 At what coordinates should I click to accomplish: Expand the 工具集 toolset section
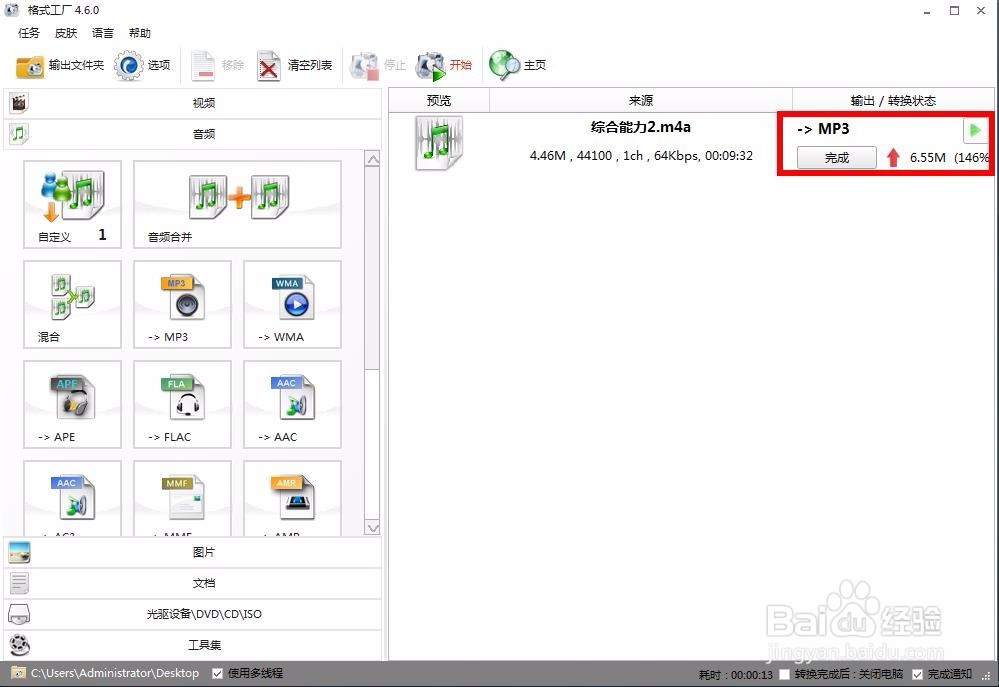click(193, 645)
